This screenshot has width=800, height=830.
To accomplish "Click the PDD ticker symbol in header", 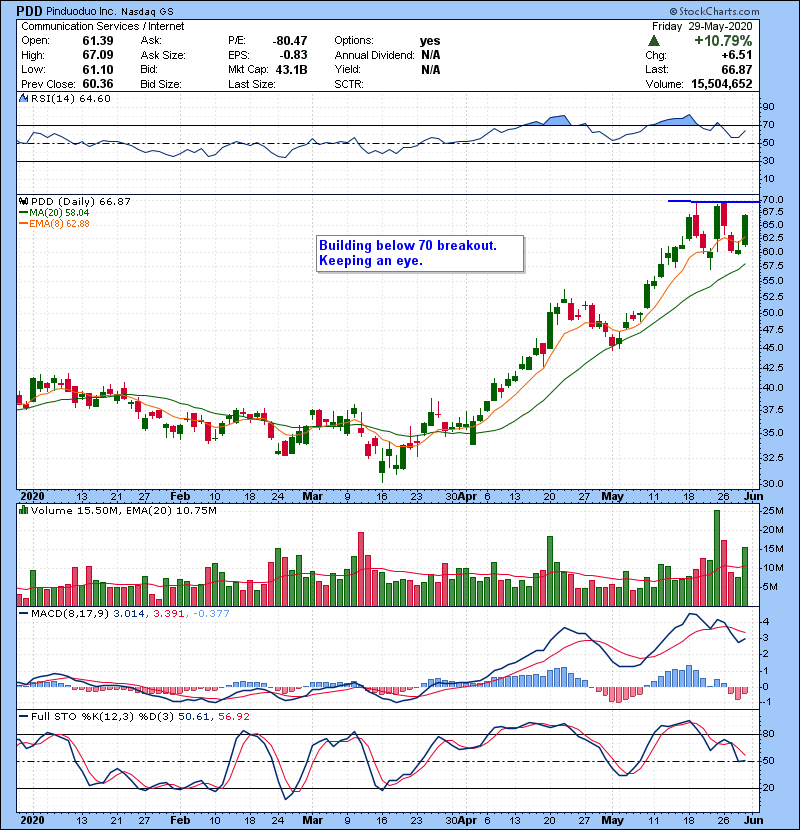I will pos(29,11).
